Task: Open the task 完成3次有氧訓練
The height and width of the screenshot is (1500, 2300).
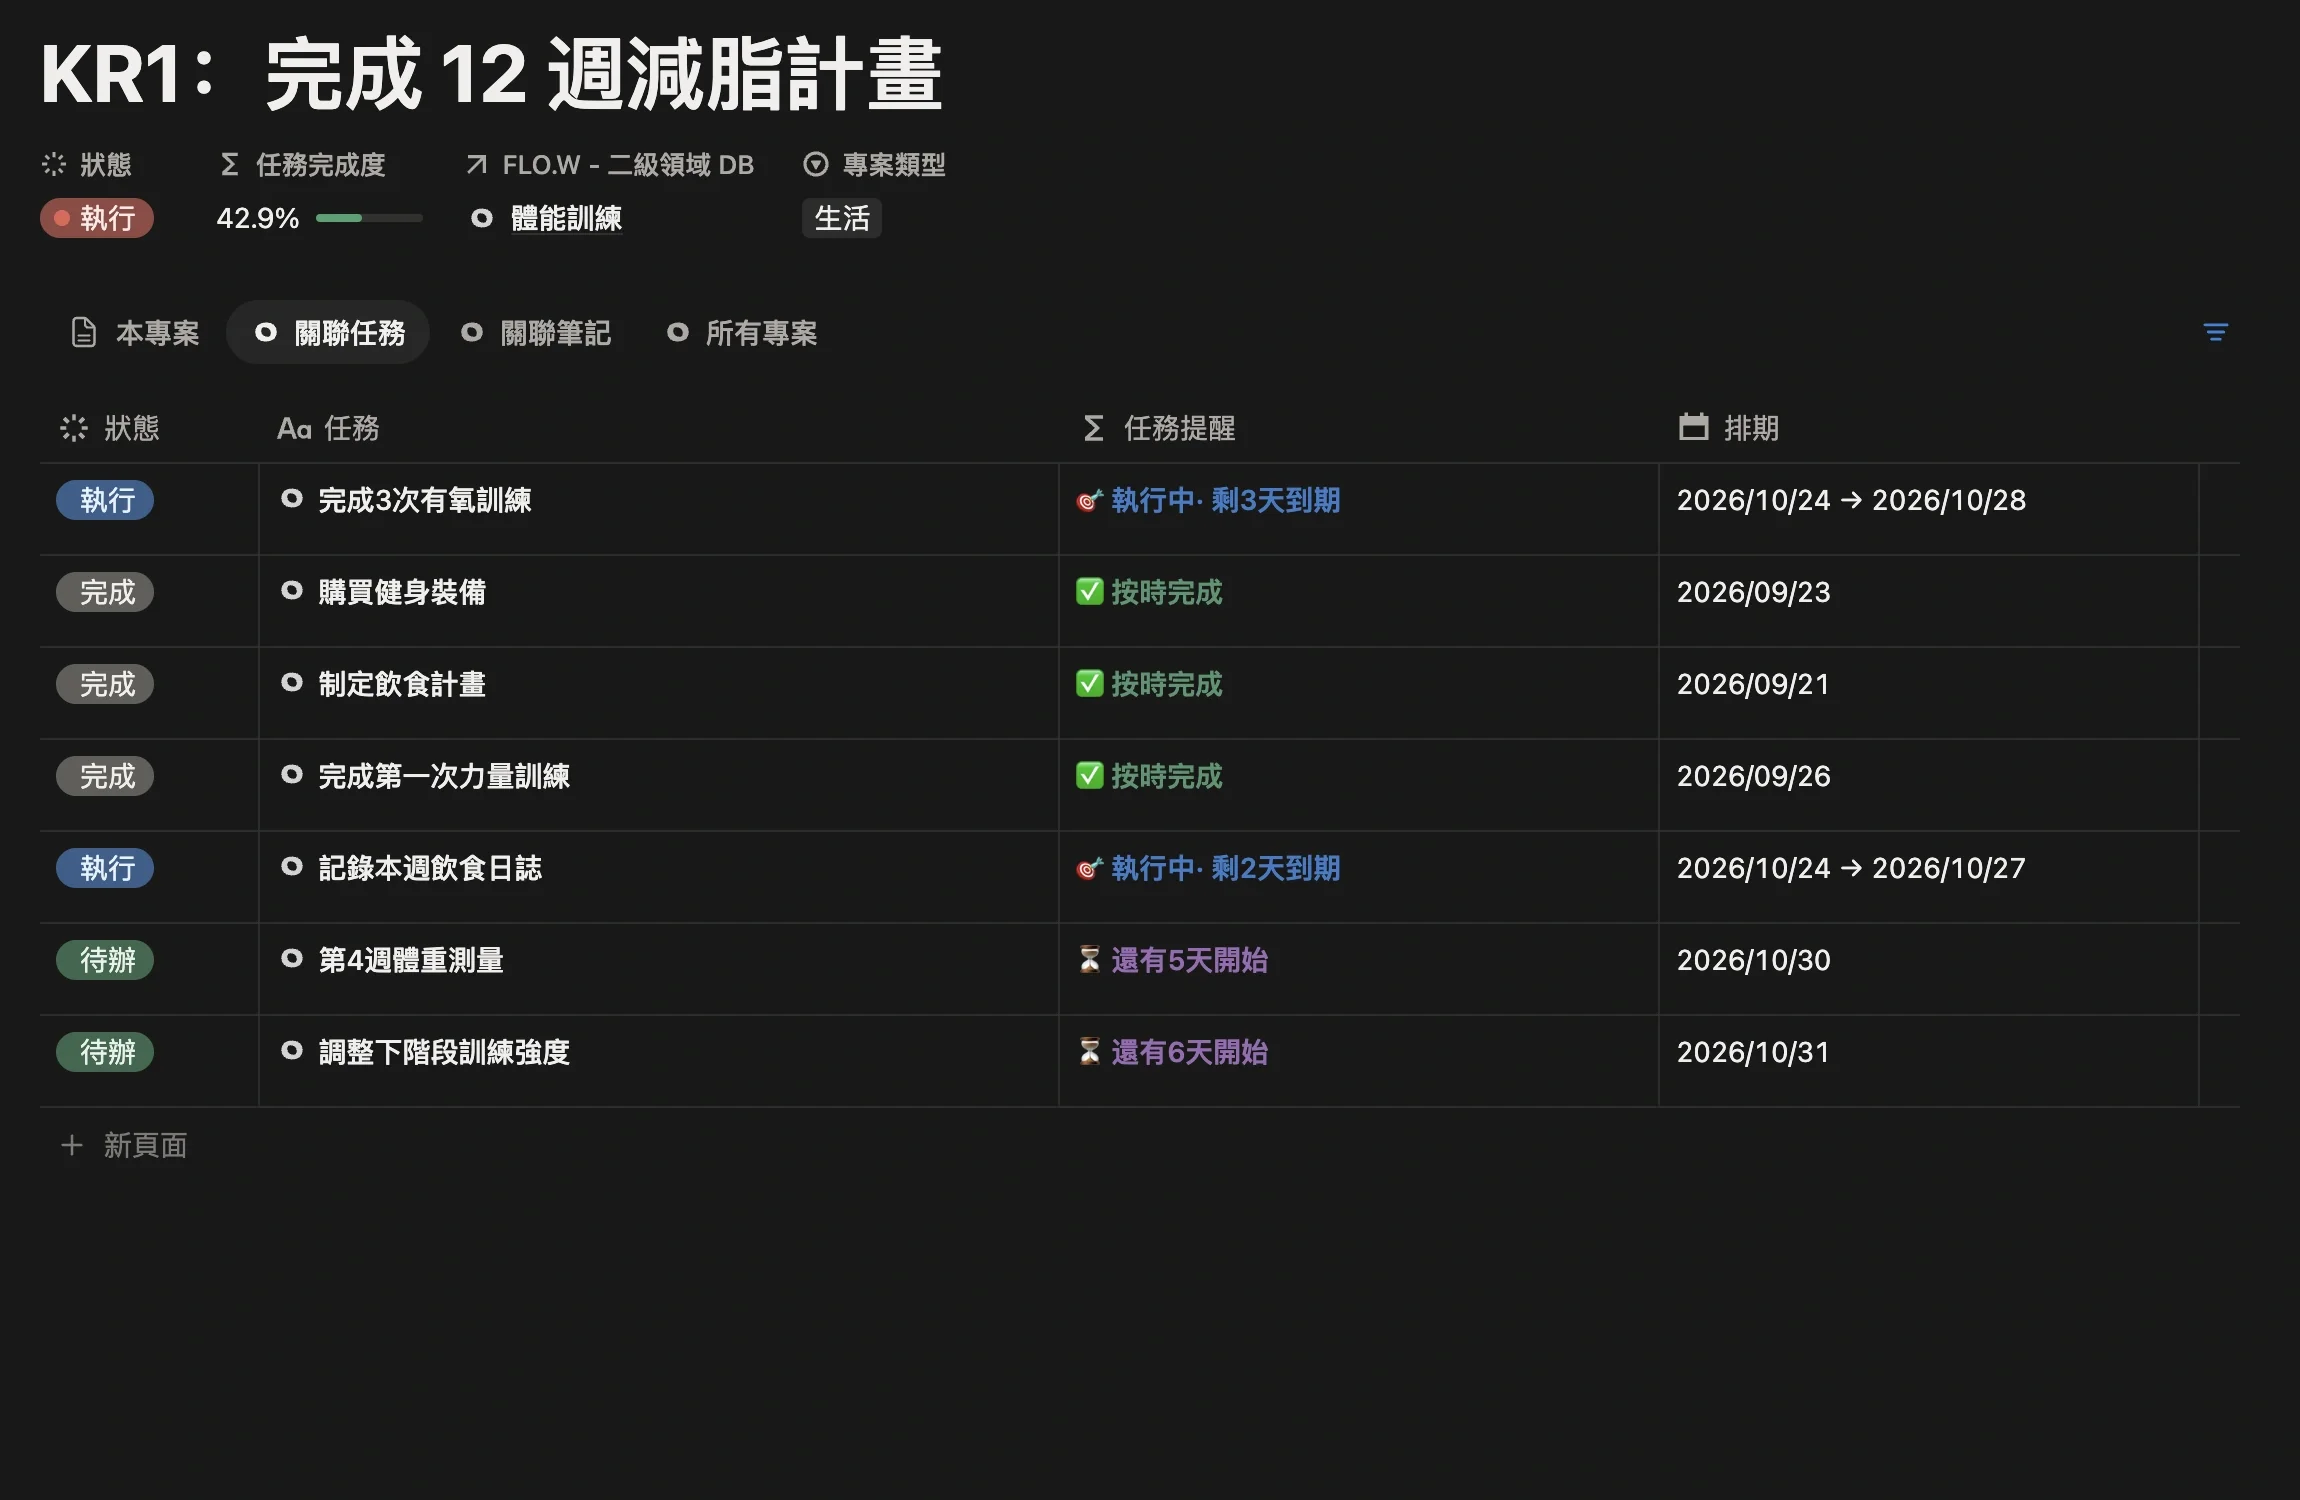Action: pyautogui.click(x=425, y=500)
